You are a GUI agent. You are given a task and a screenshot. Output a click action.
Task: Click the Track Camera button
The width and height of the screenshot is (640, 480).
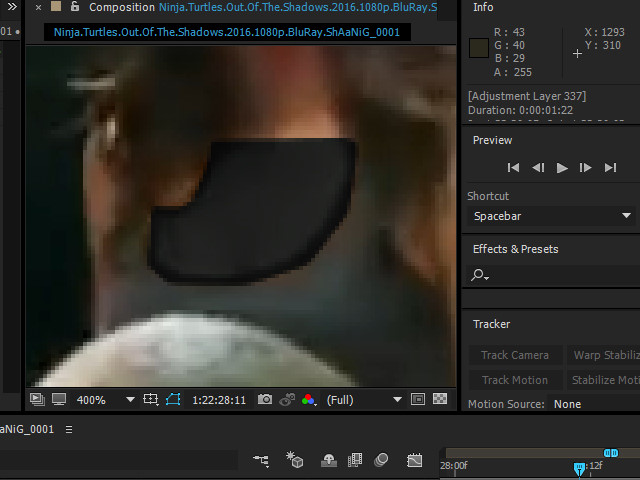515,355
